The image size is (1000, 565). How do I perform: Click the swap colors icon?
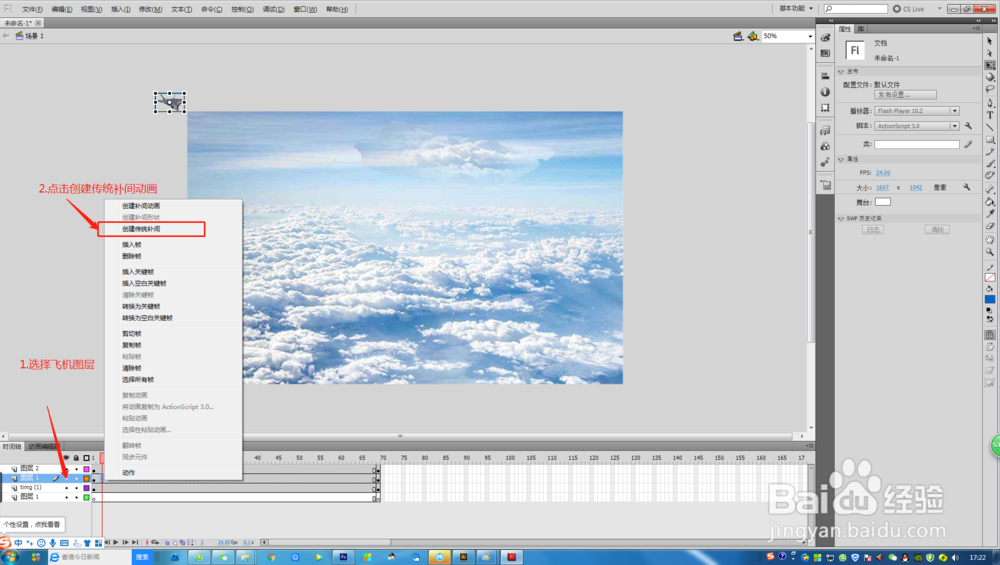coord(990,319)
